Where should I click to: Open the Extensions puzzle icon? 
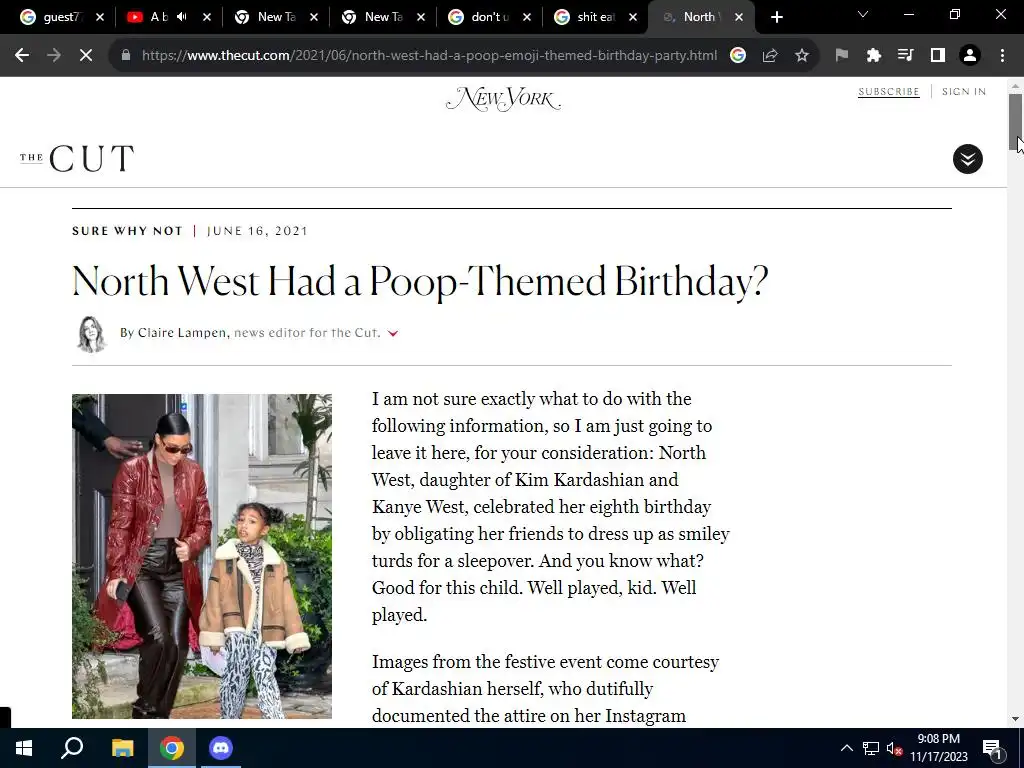coord(873,56)
